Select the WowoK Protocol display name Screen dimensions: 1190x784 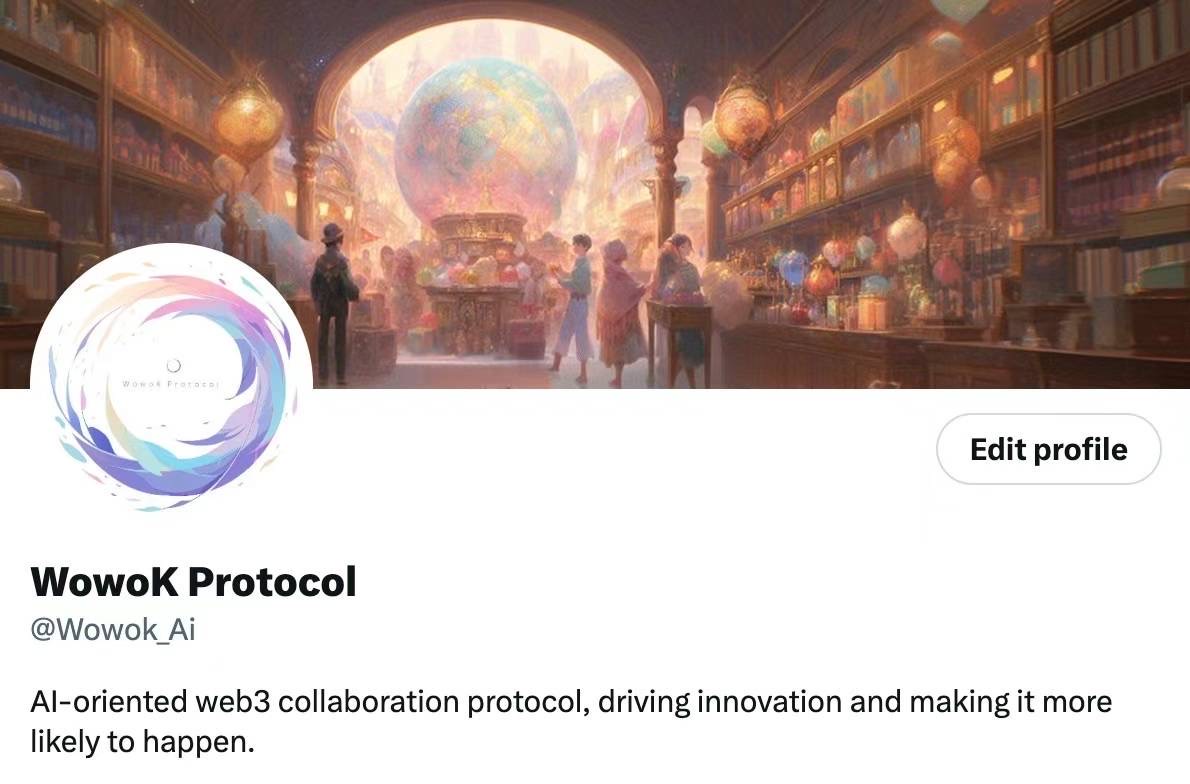tap(193, 582)
